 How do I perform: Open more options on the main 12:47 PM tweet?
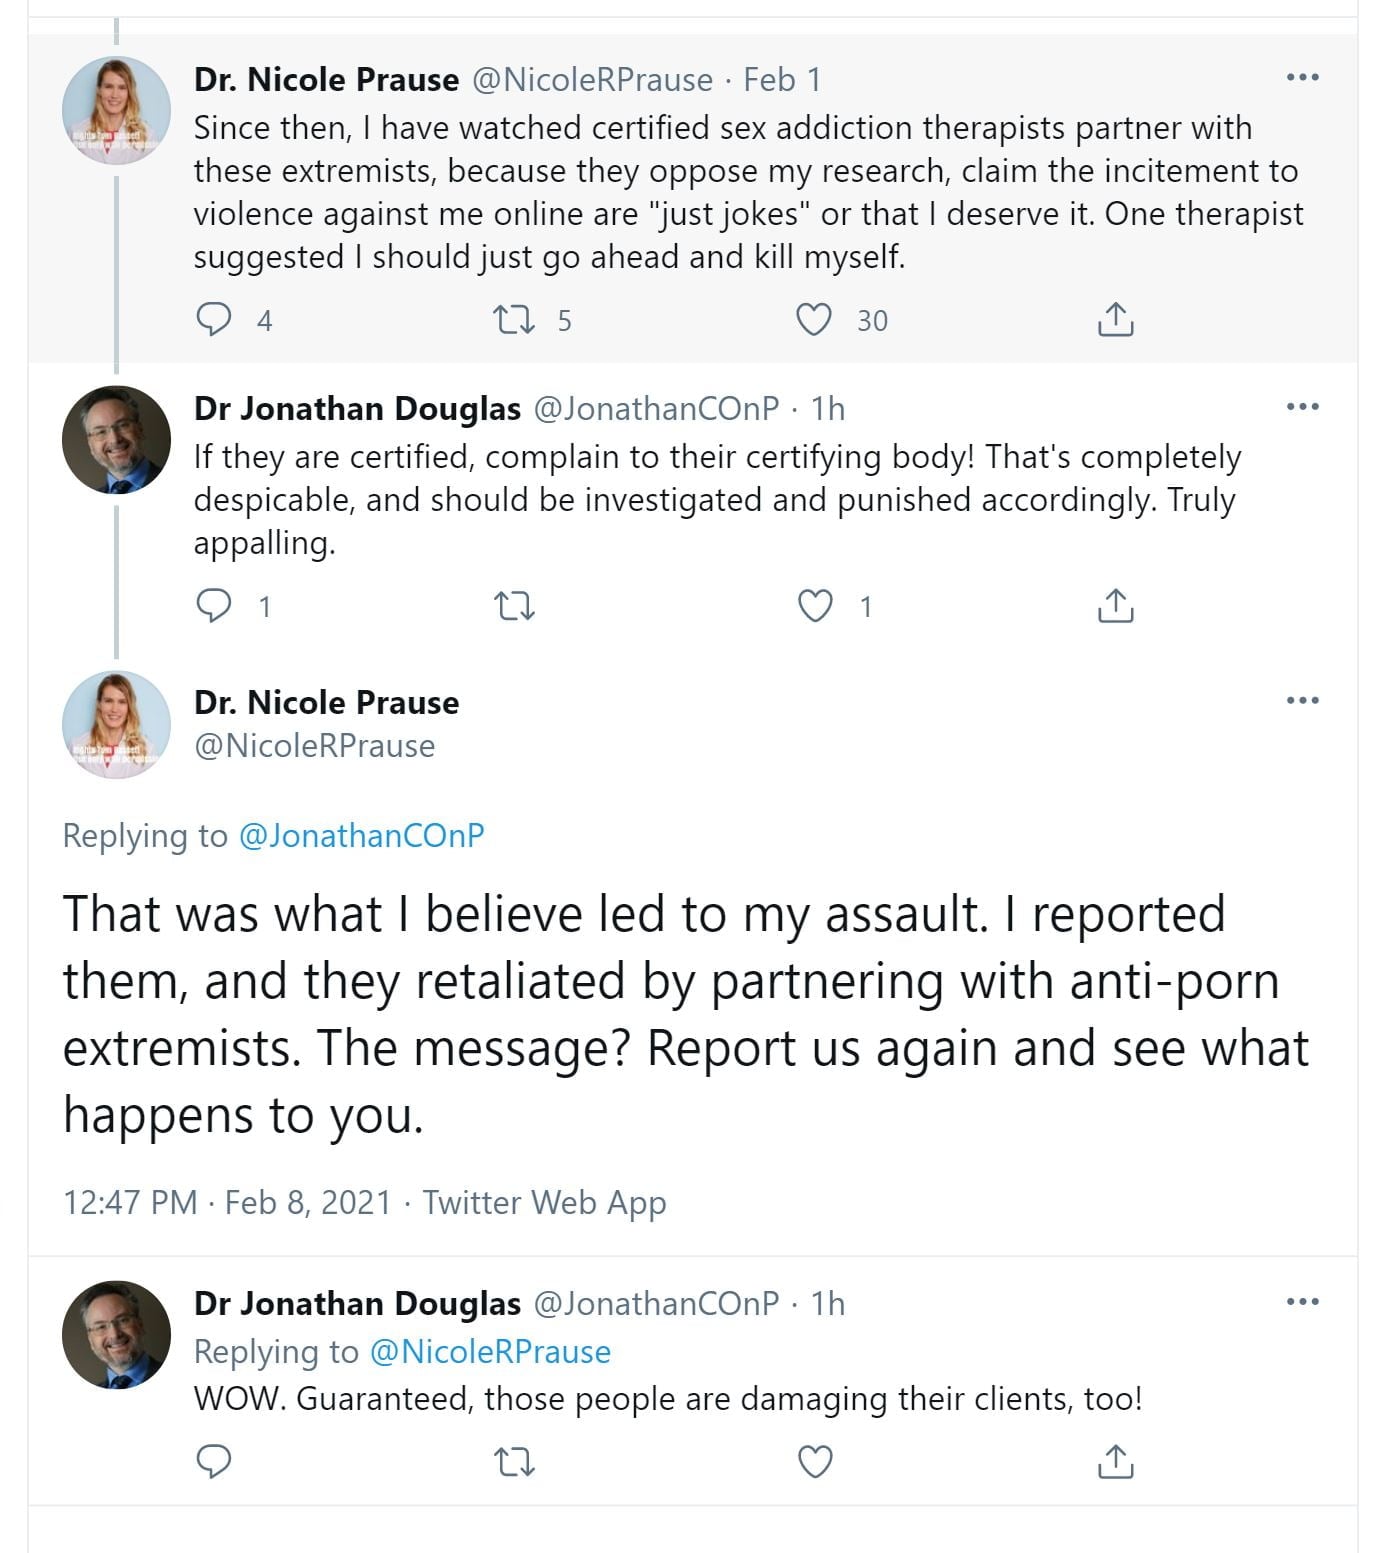(1302, 701)
